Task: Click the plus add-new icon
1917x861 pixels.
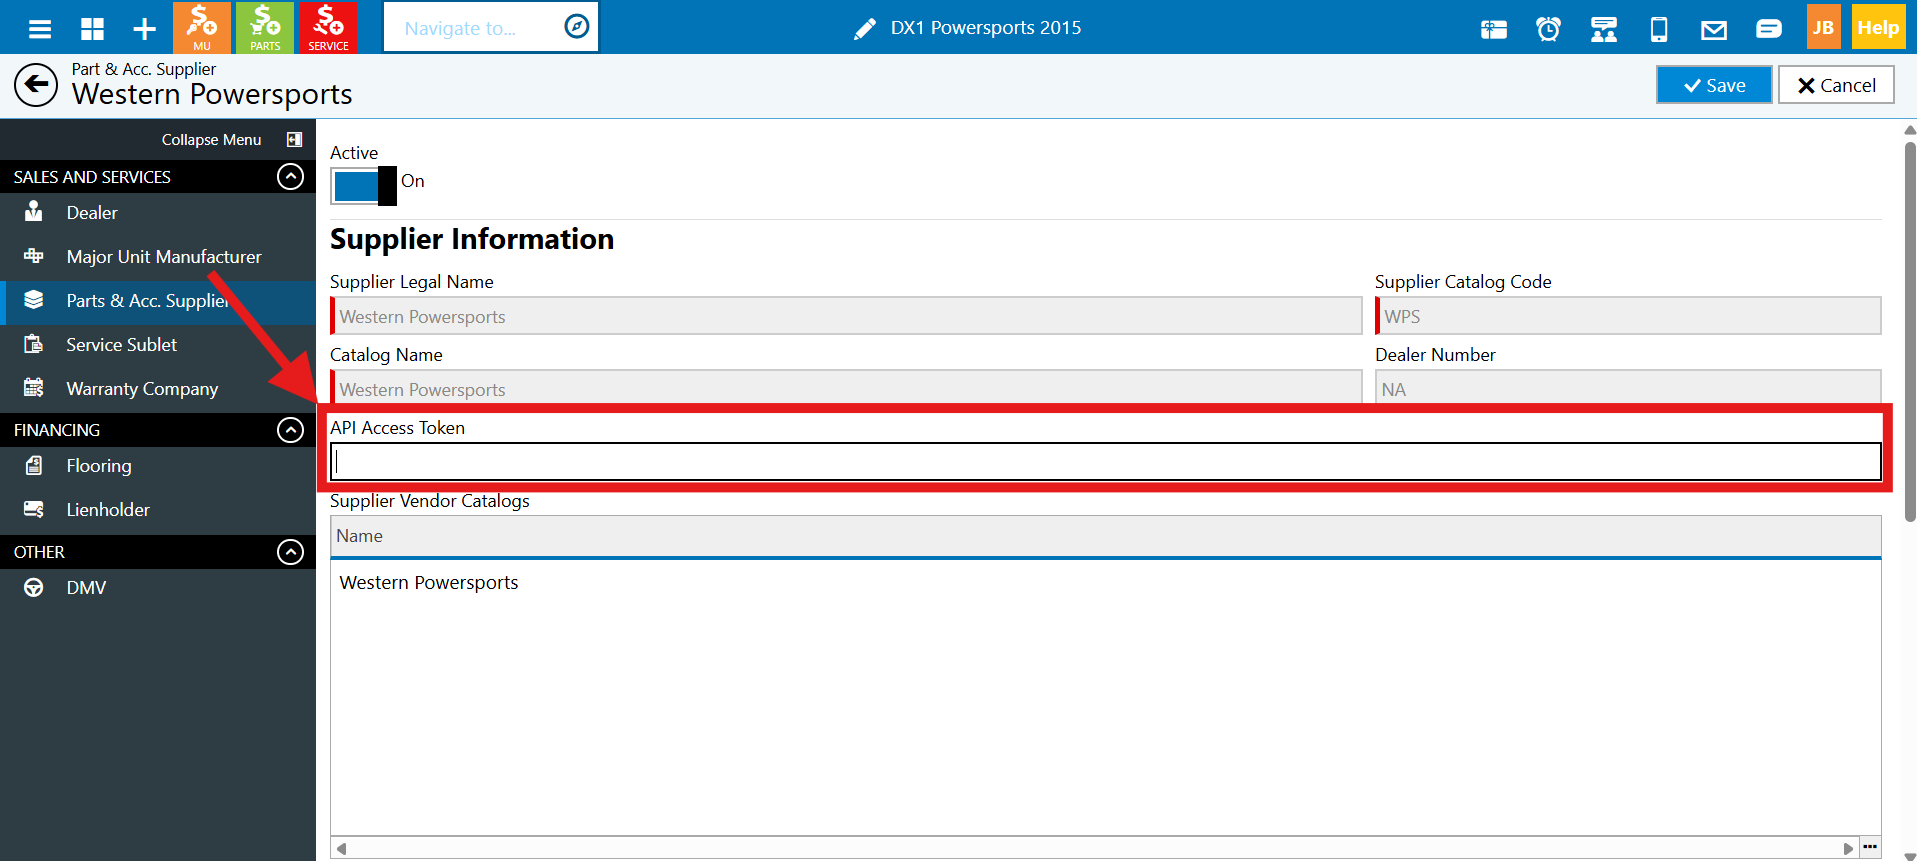Action: tap(145, 28)
